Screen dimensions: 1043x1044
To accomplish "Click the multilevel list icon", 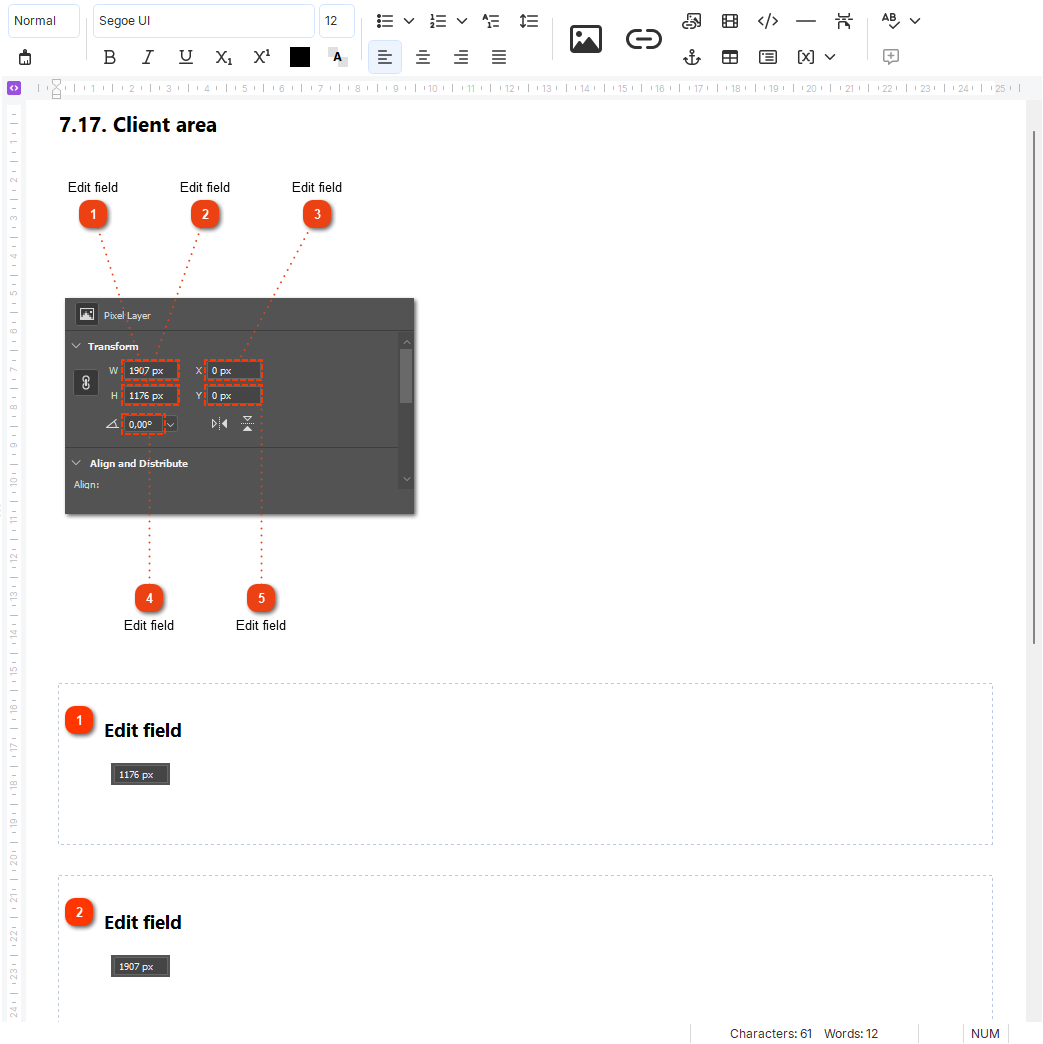I will pyautogui.click(x=491, y=21).
